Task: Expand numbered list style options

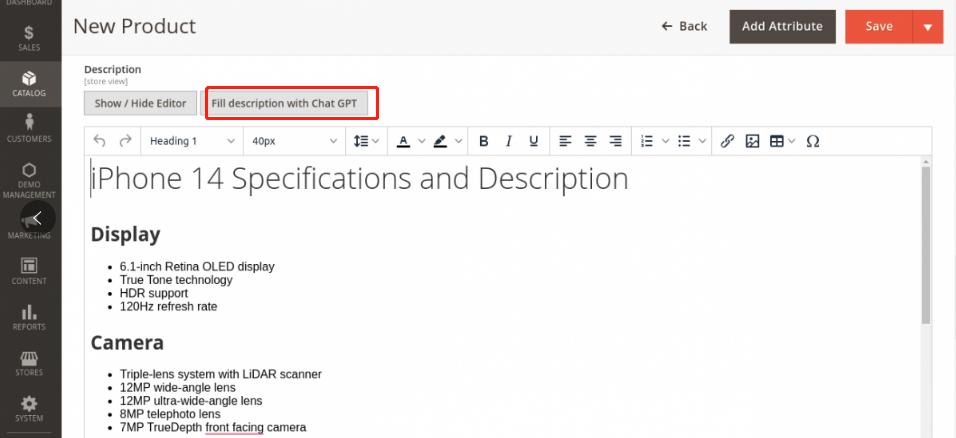Action: click(x=666, y=142)
